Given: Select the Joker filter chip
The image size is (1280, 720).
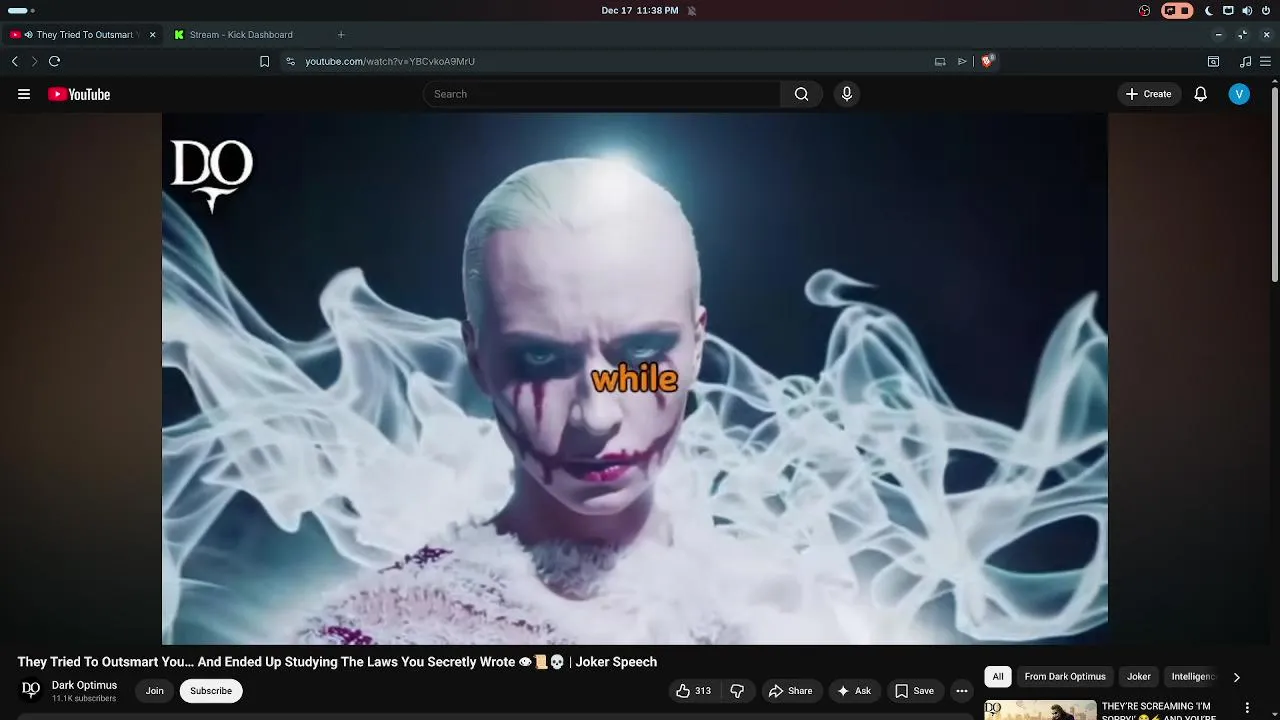Looking at the screenshot, I should tap(1139, 677).
